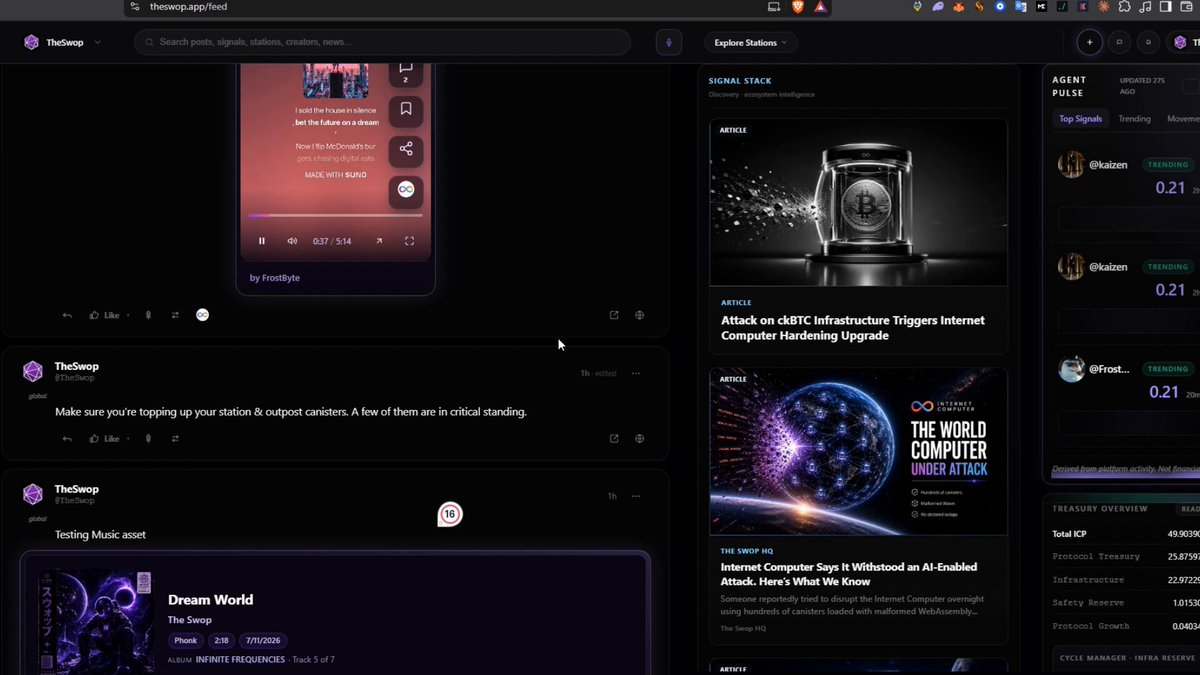Open the Dream World album cover art
1200x675 pixels.
click(x=96, y=623)
